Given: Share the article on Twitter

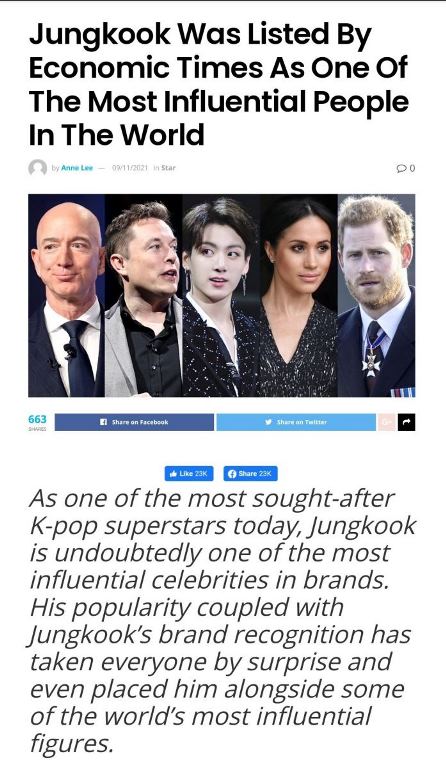Looking at the screenshot, I should [296, 422].
